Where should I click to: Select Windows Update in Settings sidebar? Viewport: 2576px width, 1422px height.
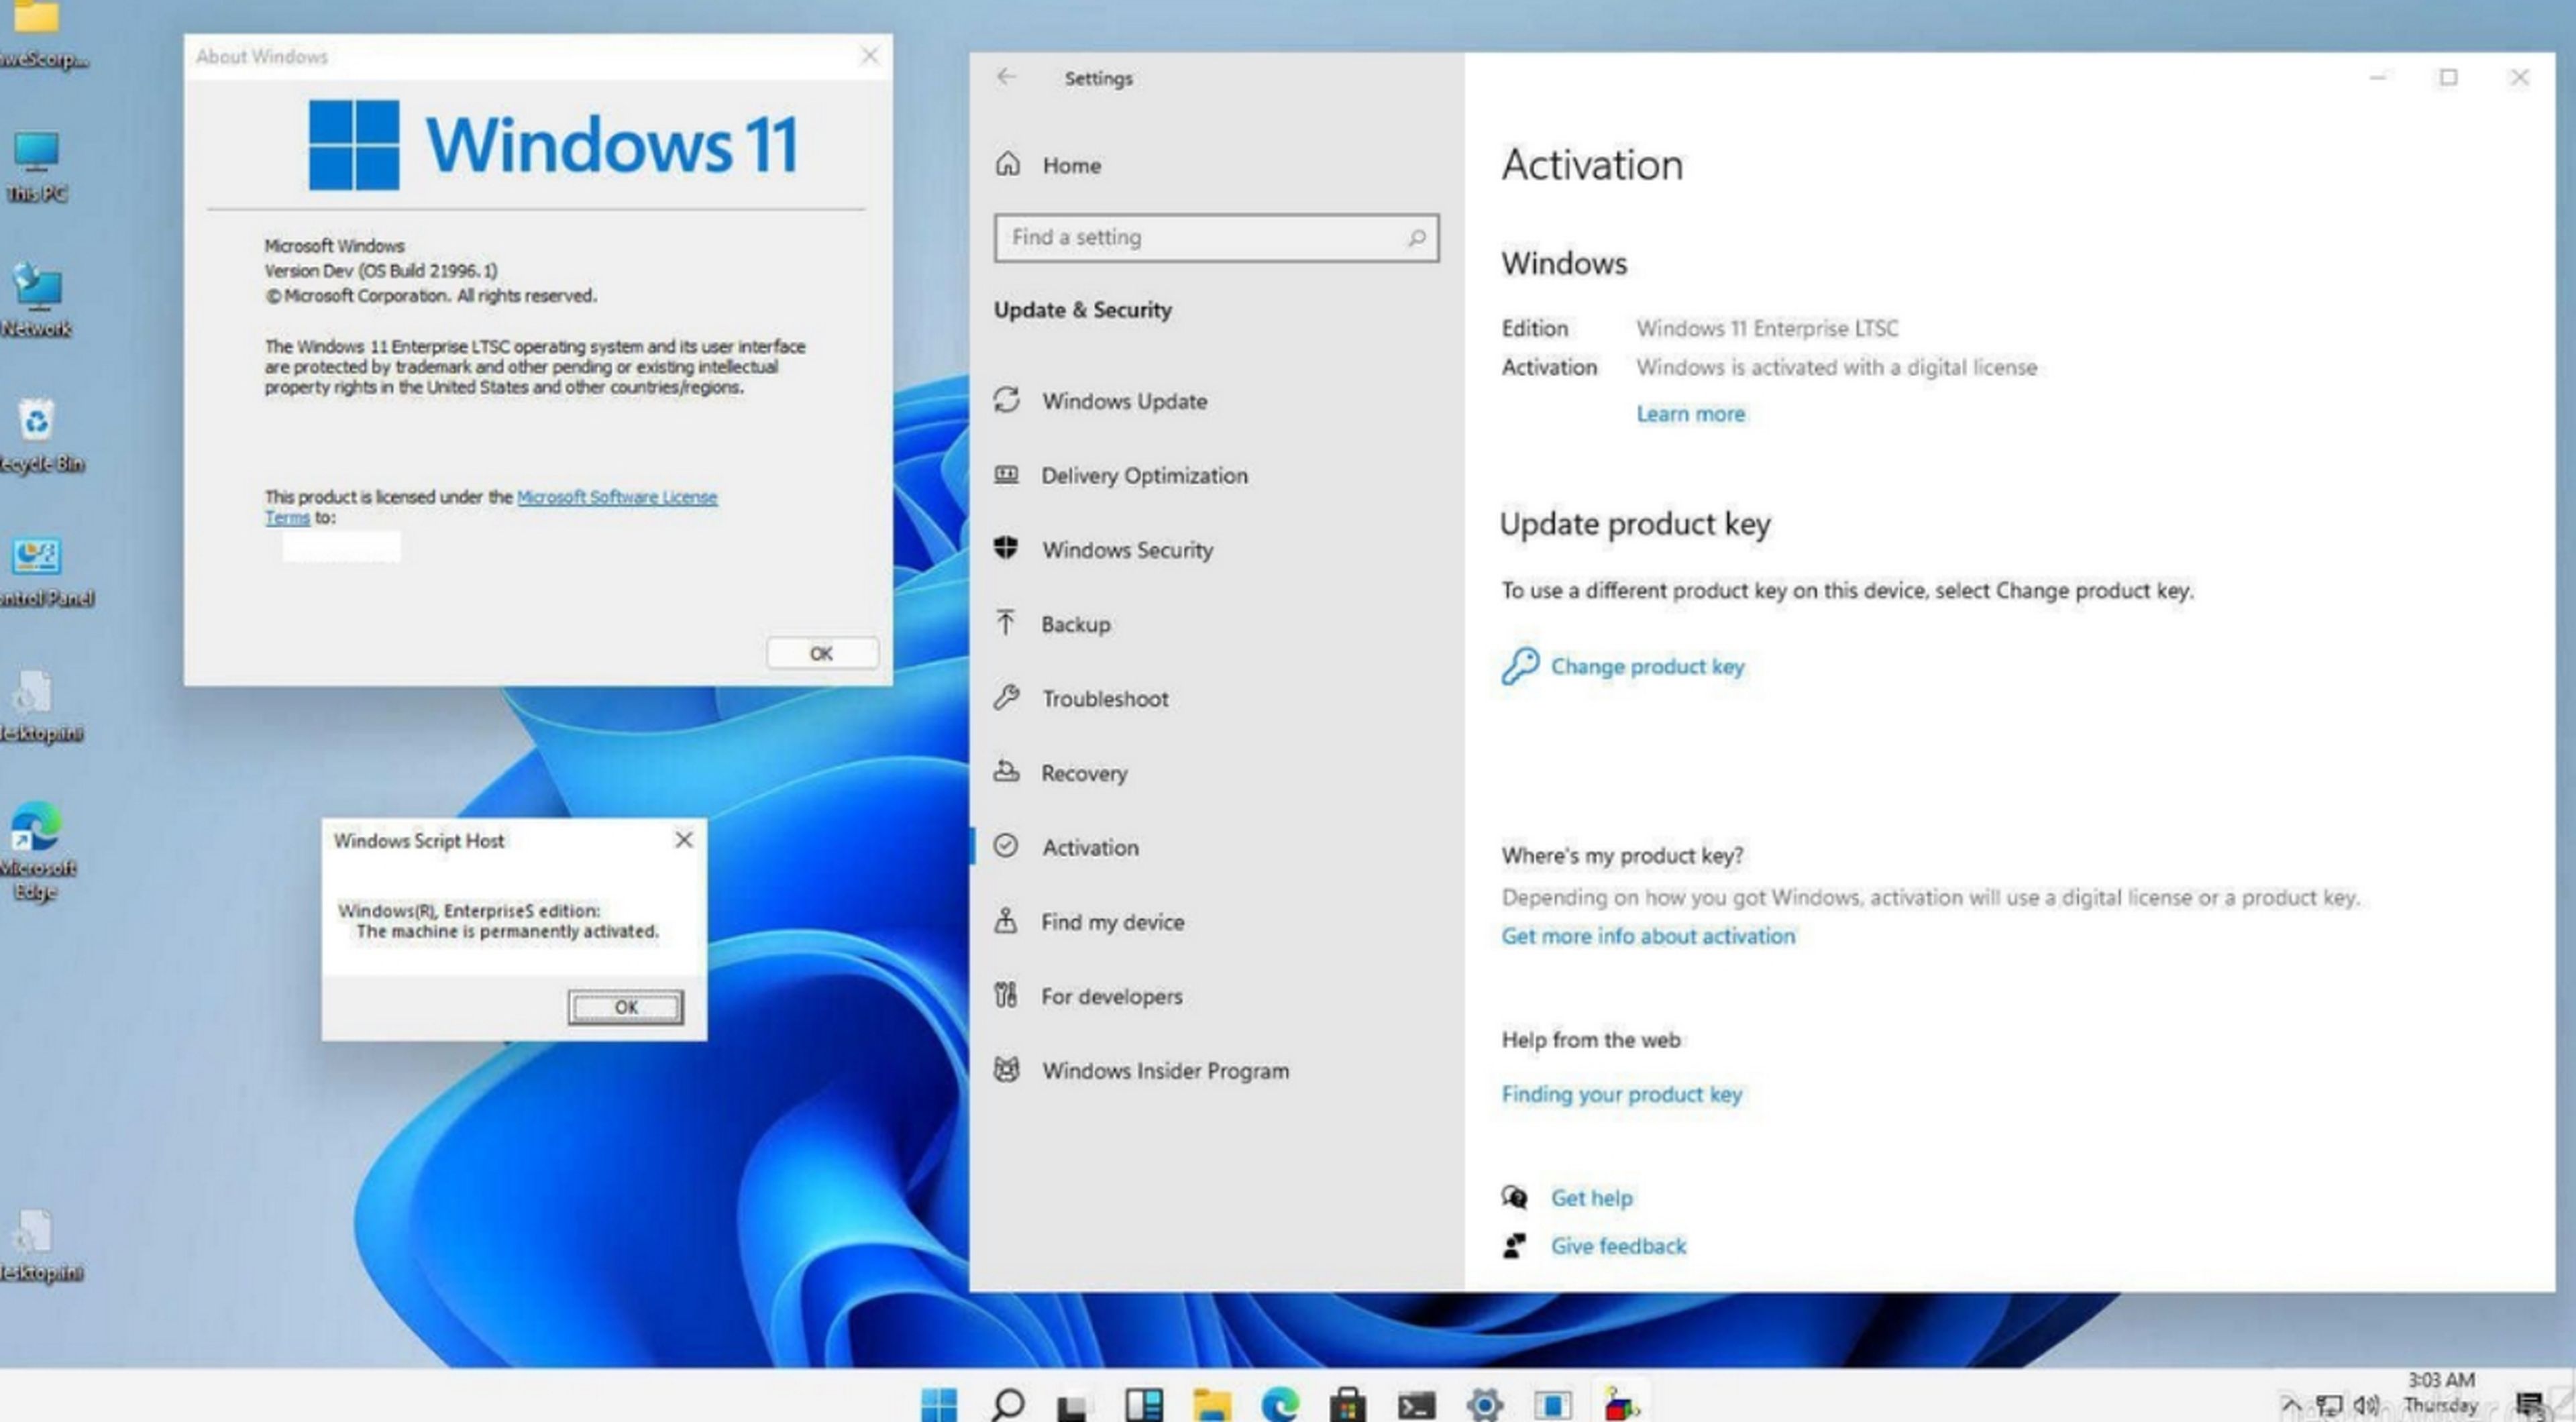coord(1122,399)
